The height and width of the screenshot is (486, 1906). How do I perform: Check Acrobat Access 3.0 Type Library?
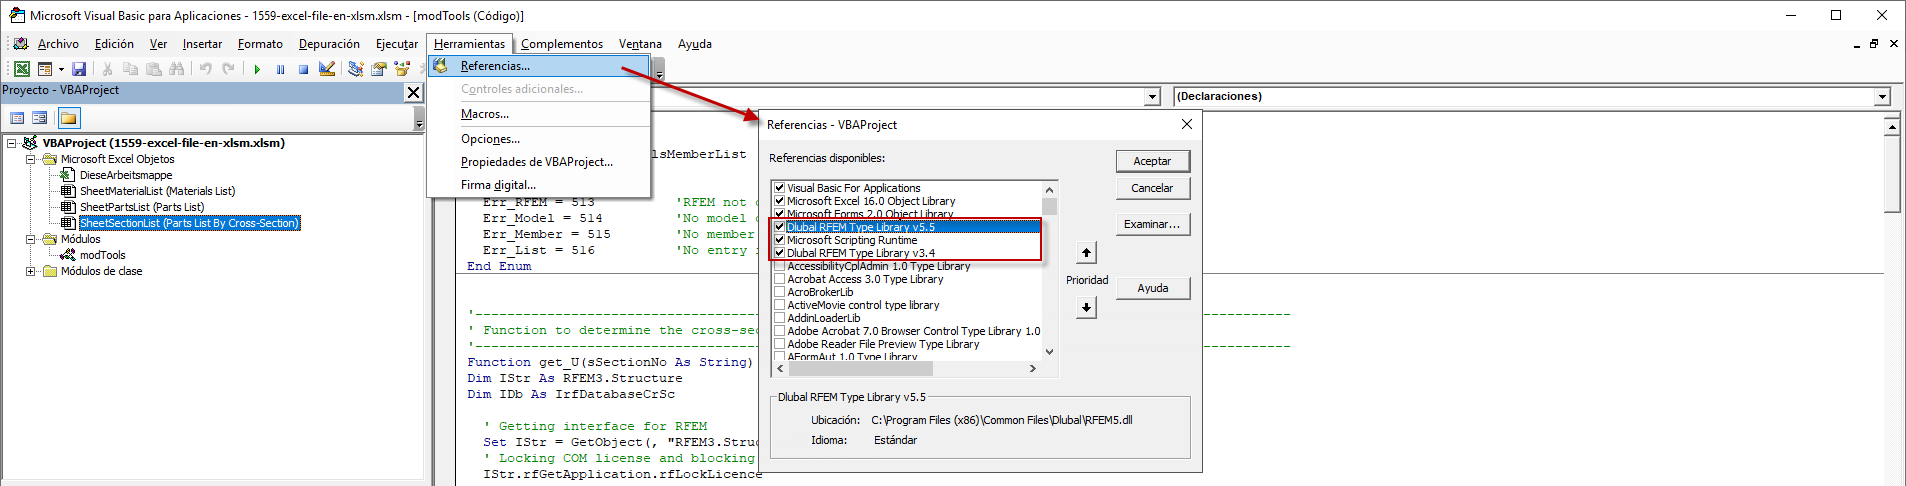pos(779,279)
